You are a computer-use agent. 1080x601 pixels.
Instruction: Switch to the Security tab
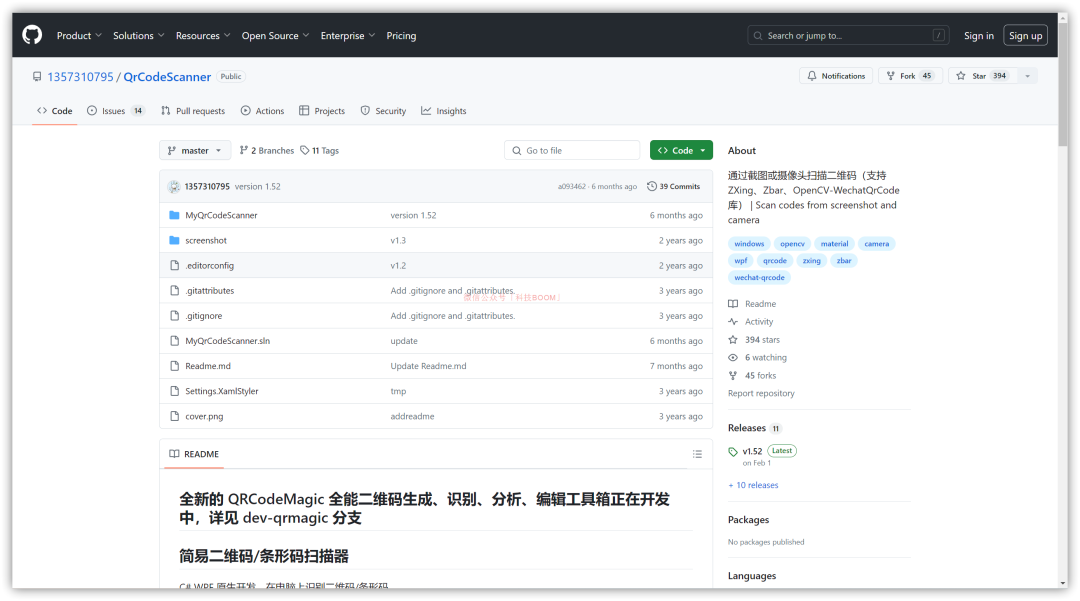pos(384,111)
